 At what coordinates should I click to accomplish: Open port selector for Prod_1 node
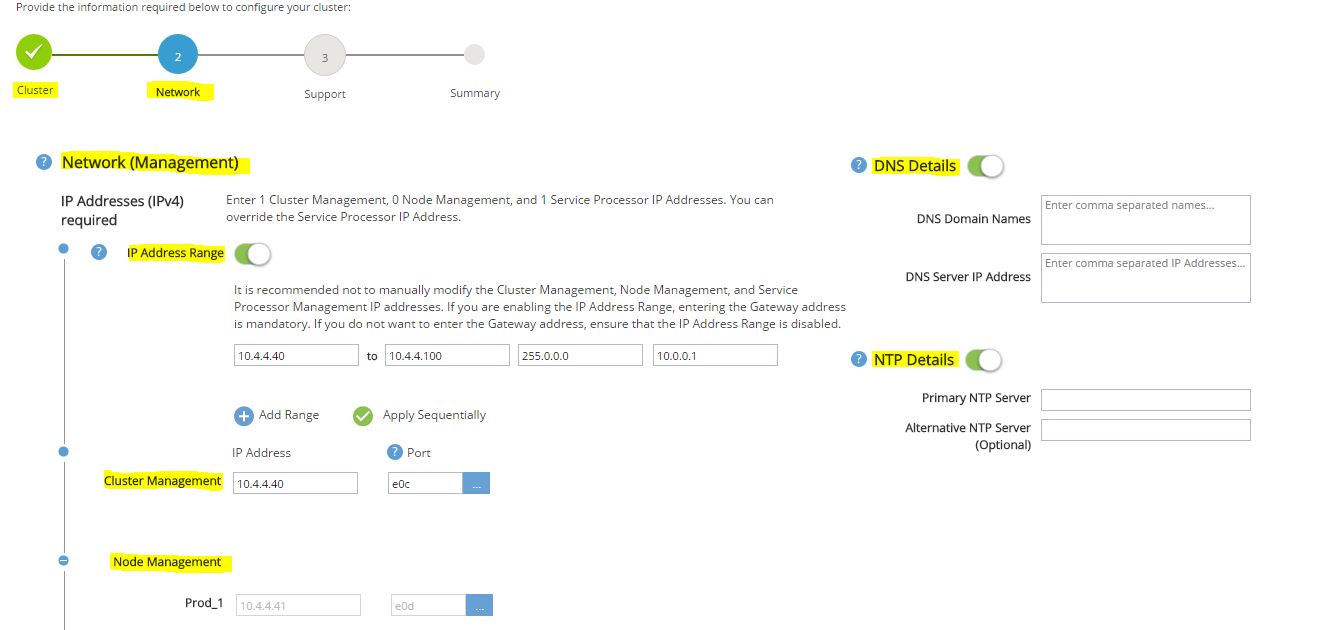478,604
